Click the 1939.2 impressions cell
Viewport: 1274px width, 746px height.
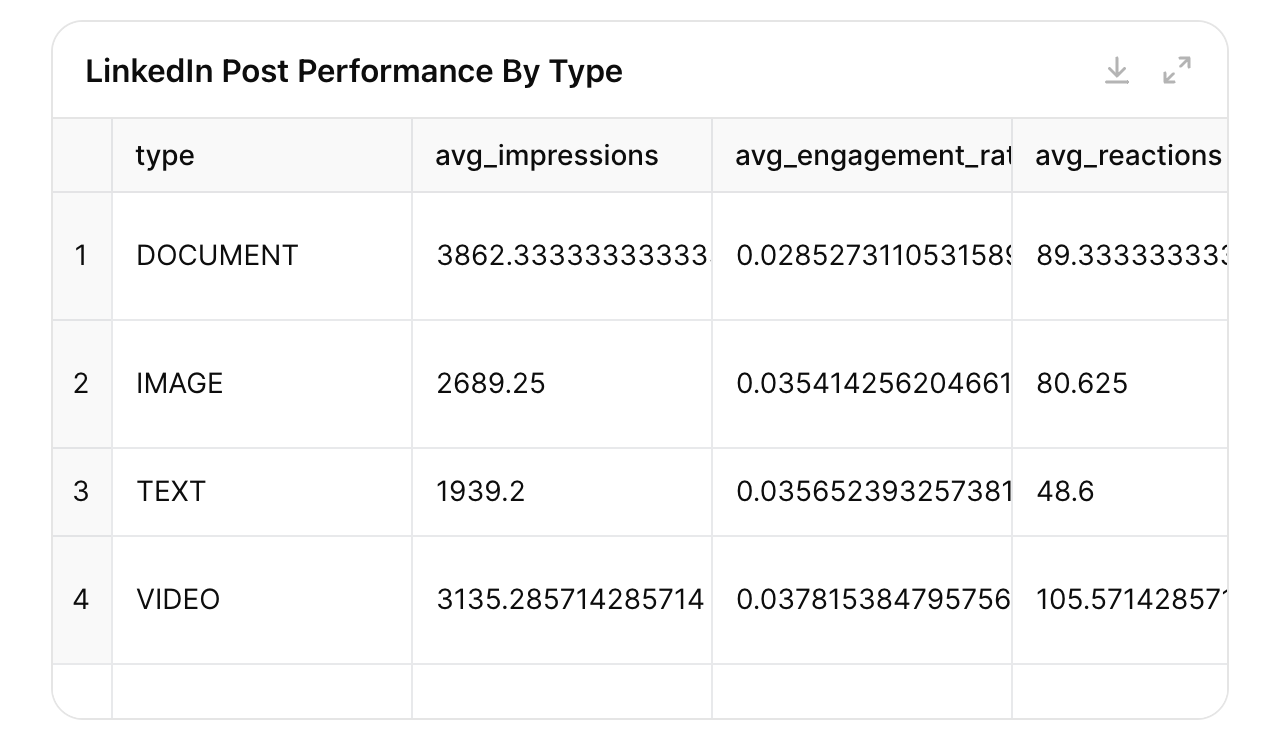click(x=481, y=492)
